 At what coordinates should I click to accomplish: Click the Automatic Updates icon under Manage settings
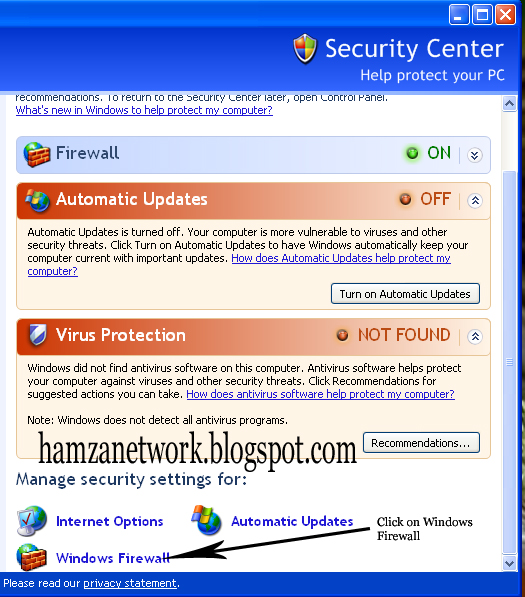(206, 520)
